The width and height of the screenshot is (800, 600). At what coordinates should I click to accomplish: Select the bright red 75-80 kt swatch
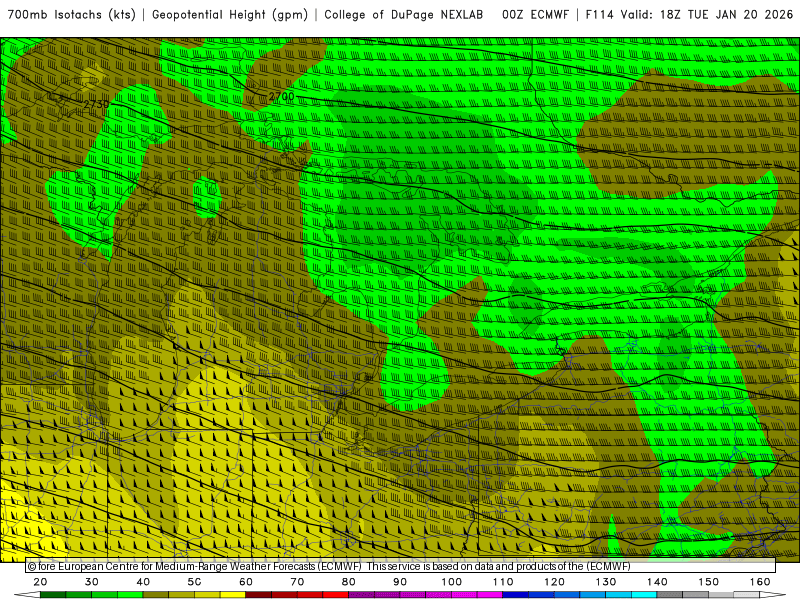tap(336, 595)
